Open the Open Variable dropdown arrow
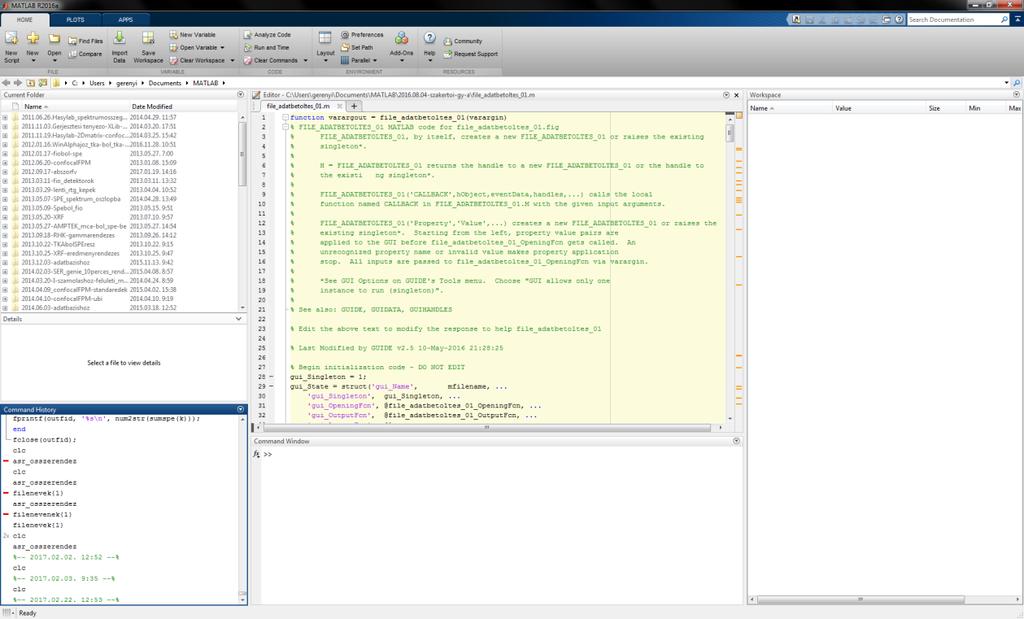Image resolution: width=1024 pixels, height=619 pixels. pyautogui.click(x=223, y=48)
